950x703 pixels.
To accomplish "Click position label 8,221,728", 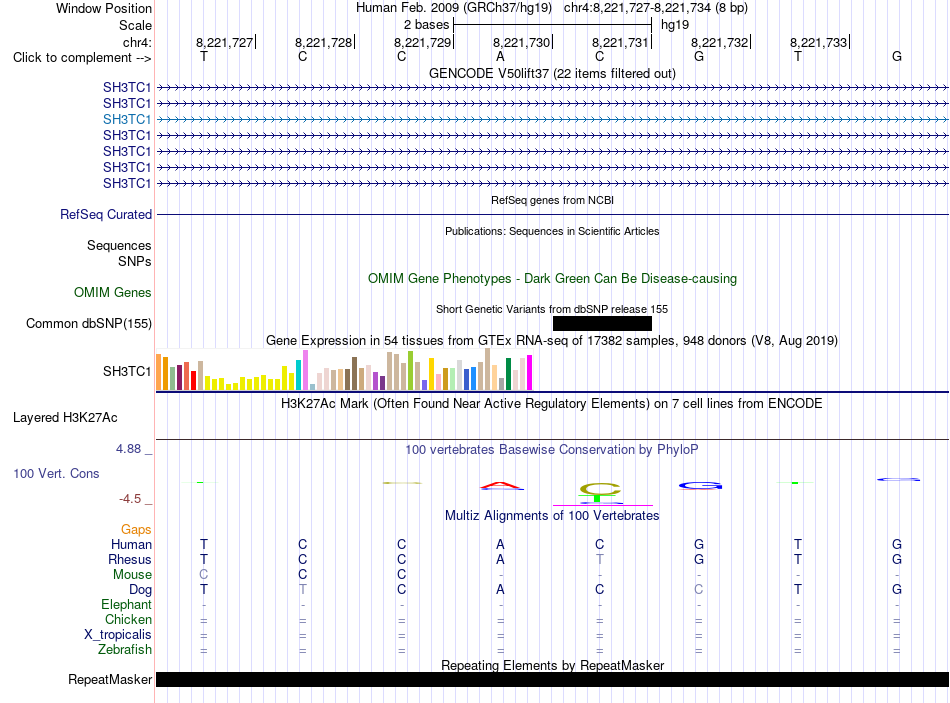I will [x=324, y=42].
